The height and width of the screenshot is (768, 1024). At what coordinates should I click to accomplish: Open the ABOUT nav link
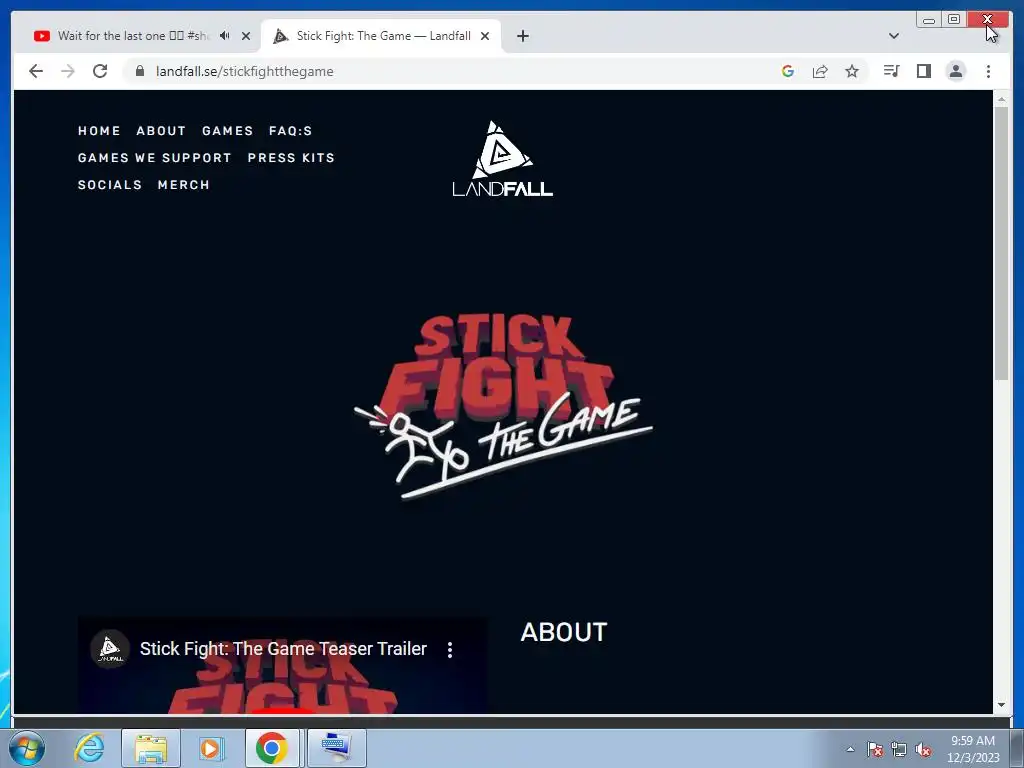pyautogui.click(x=161, y=131)
